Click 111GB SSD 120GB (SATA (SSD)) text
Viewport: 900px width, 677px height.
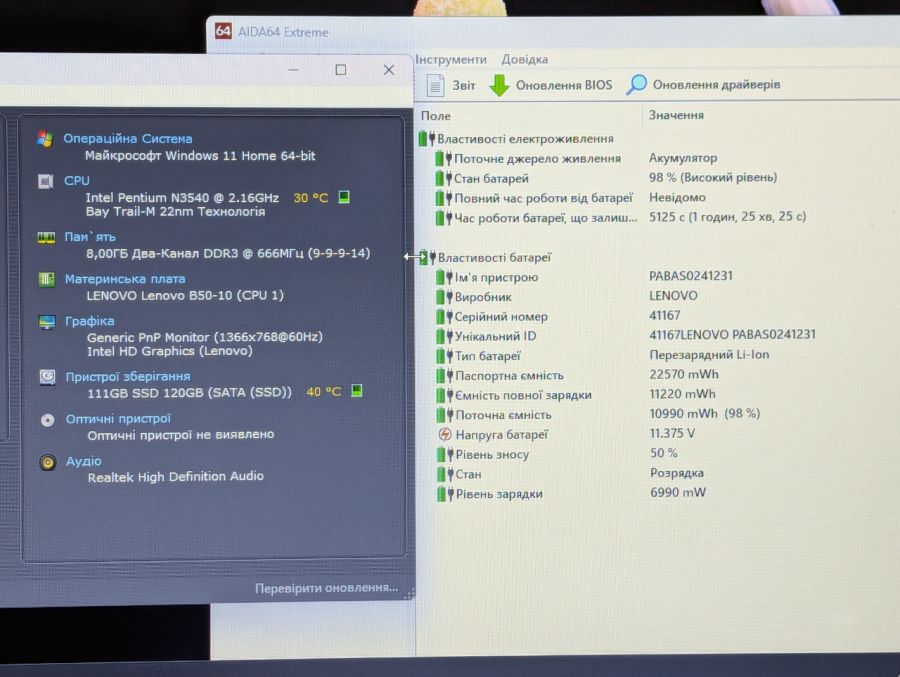[x=189, y=393]
